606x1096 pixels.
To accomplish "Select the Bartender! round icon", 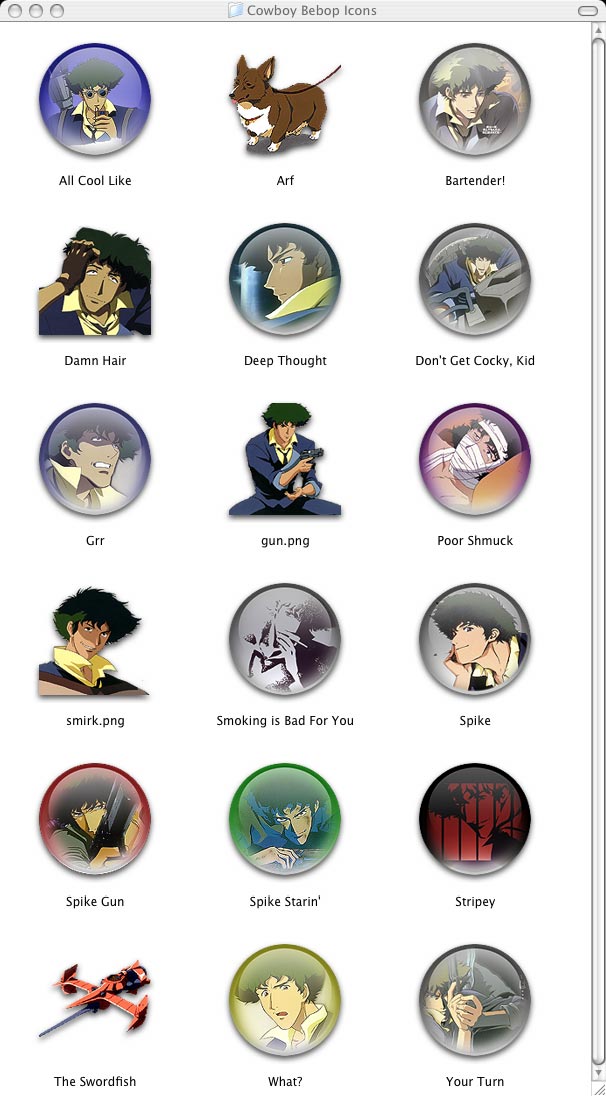I will [x=475, y=99].
